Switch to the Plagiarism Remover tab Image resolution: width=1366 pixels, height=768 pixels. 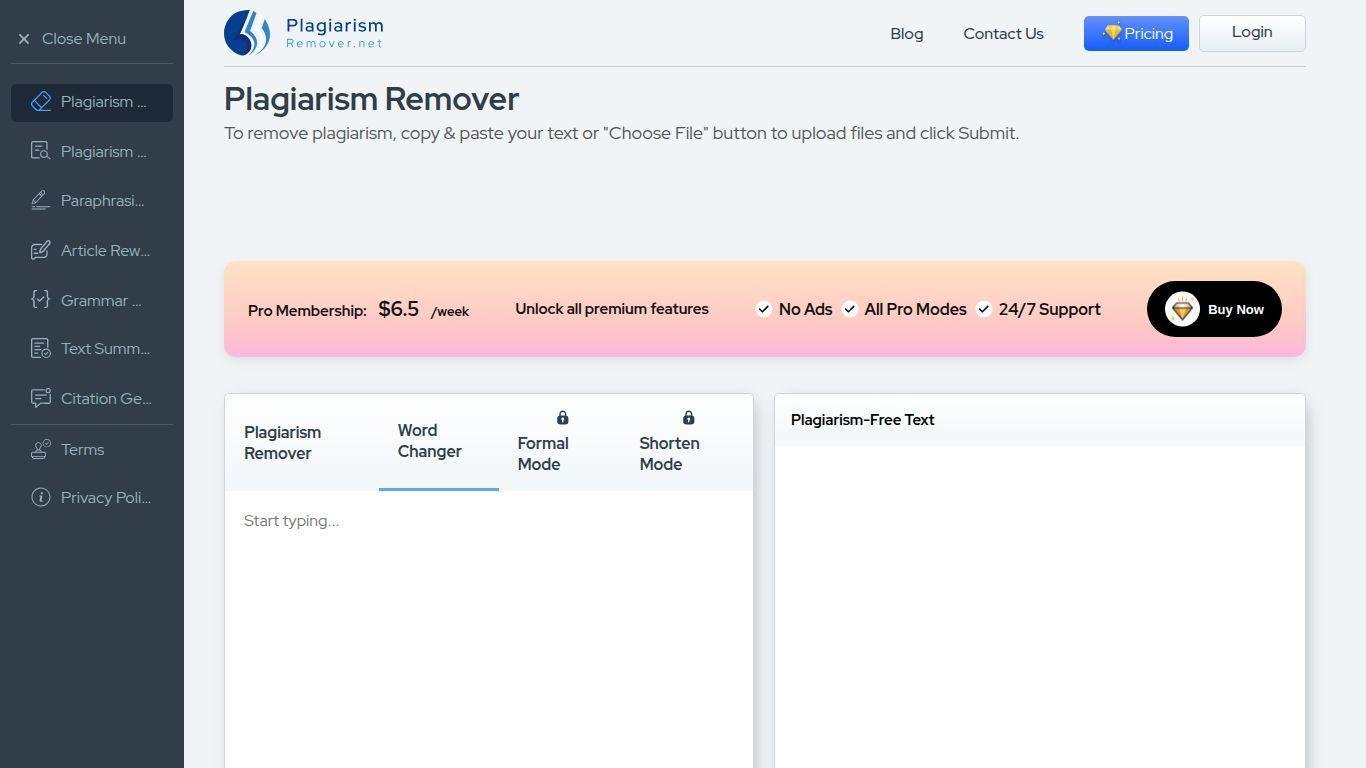coord(283,443)
